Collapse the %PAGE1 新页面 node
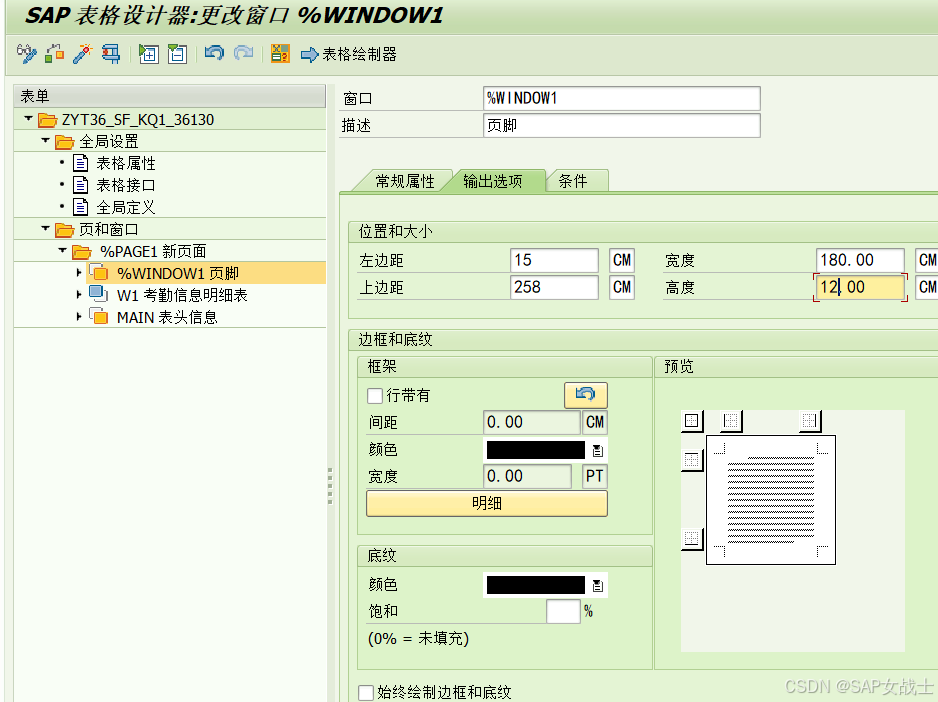Screen dimensions: 938x702 (62, 250)
